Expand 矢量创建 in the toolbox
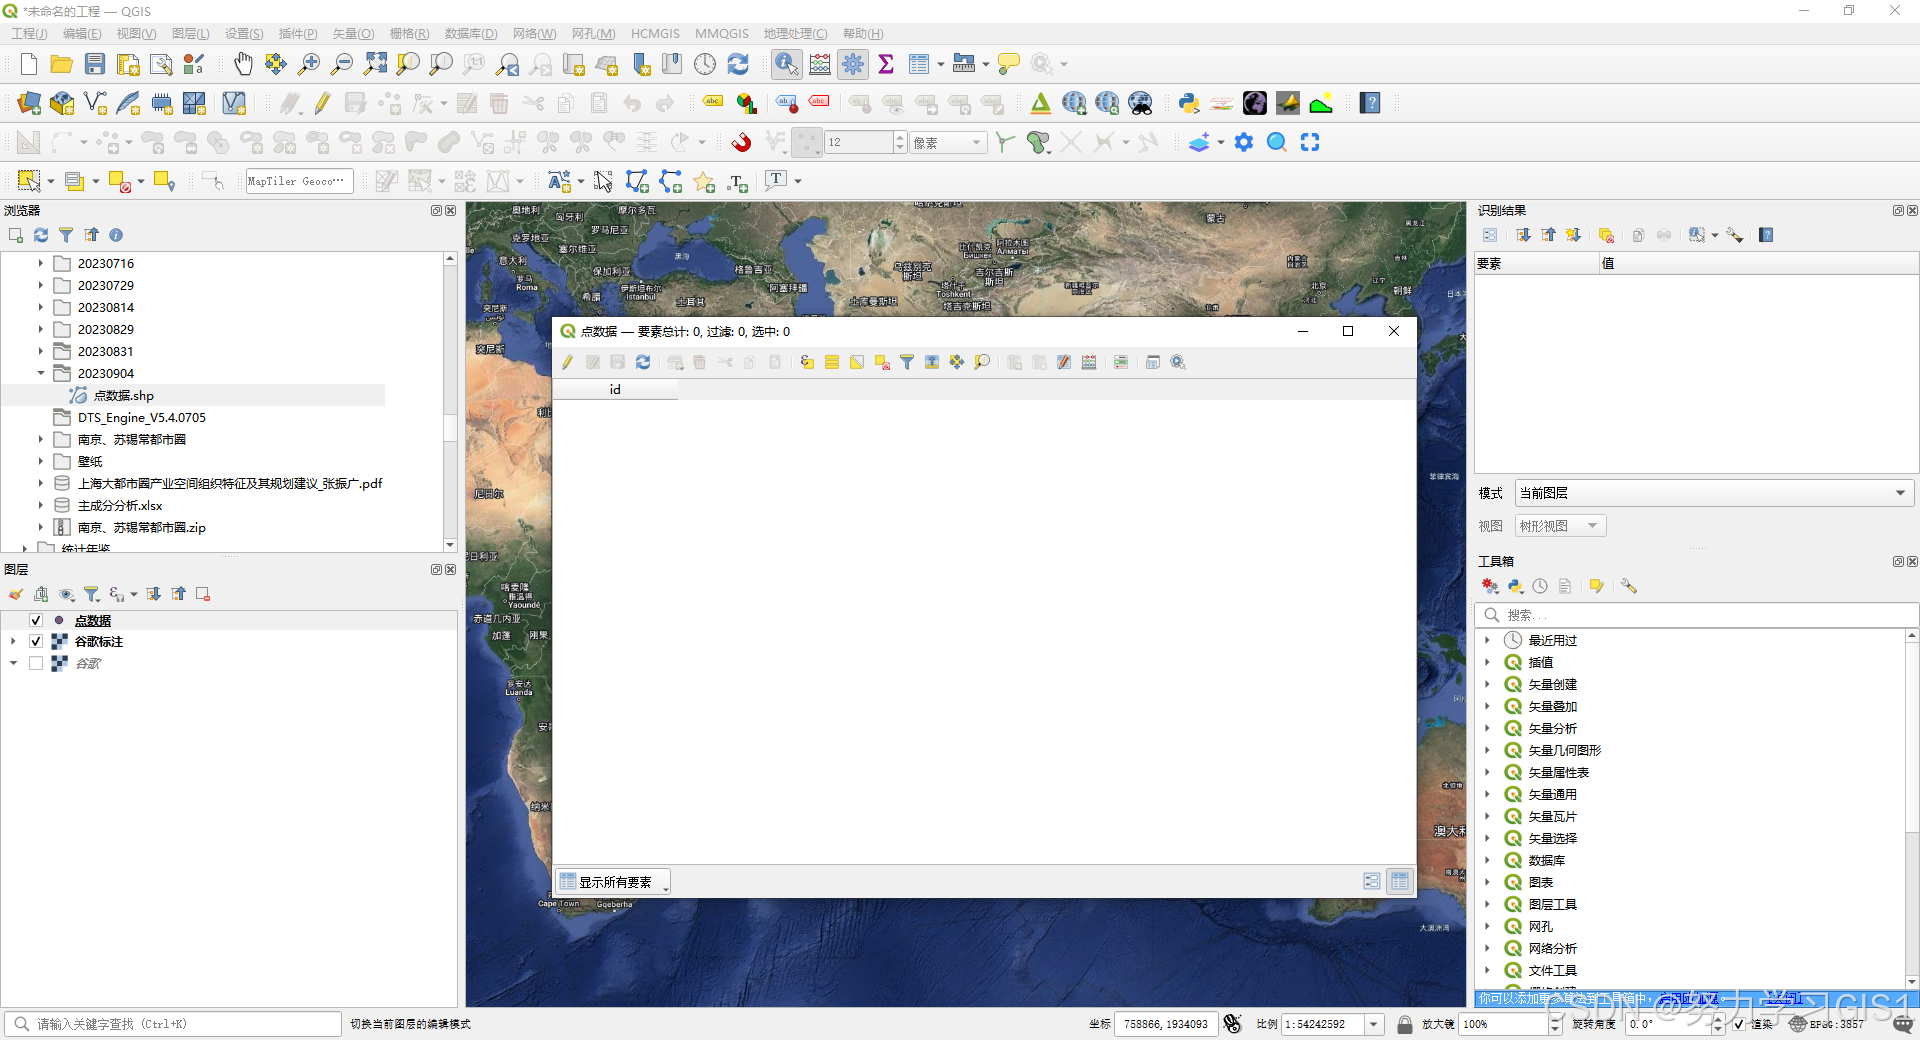Viewport: 1920px width, 1040px height. pyautogui.click(x=1487, y=685)
